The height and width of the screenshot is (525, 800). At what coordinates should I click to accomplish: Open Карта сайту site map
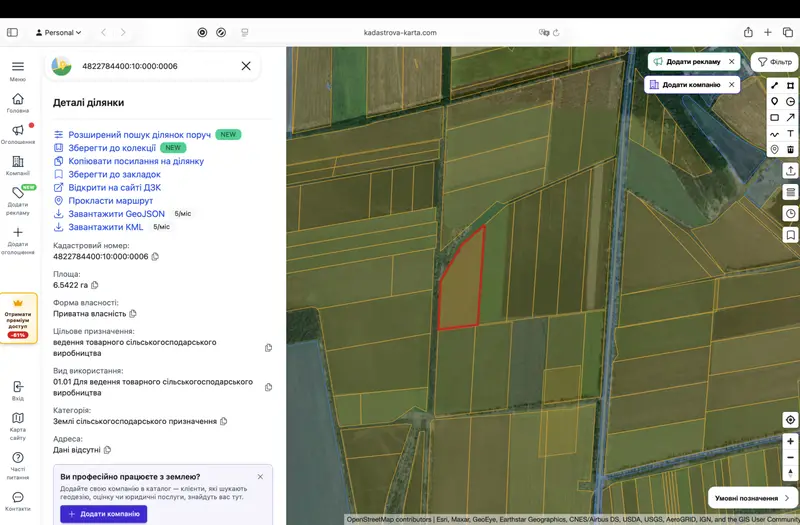[x=18, y=418]
